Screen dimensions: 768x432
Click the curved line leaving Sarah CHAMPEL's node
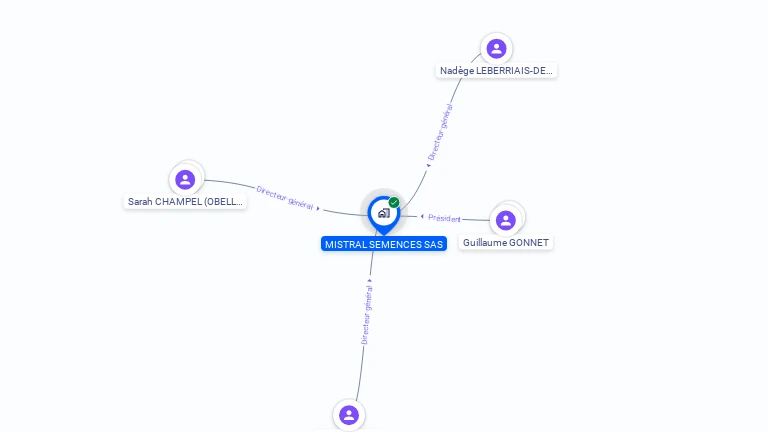coord(228,183)
